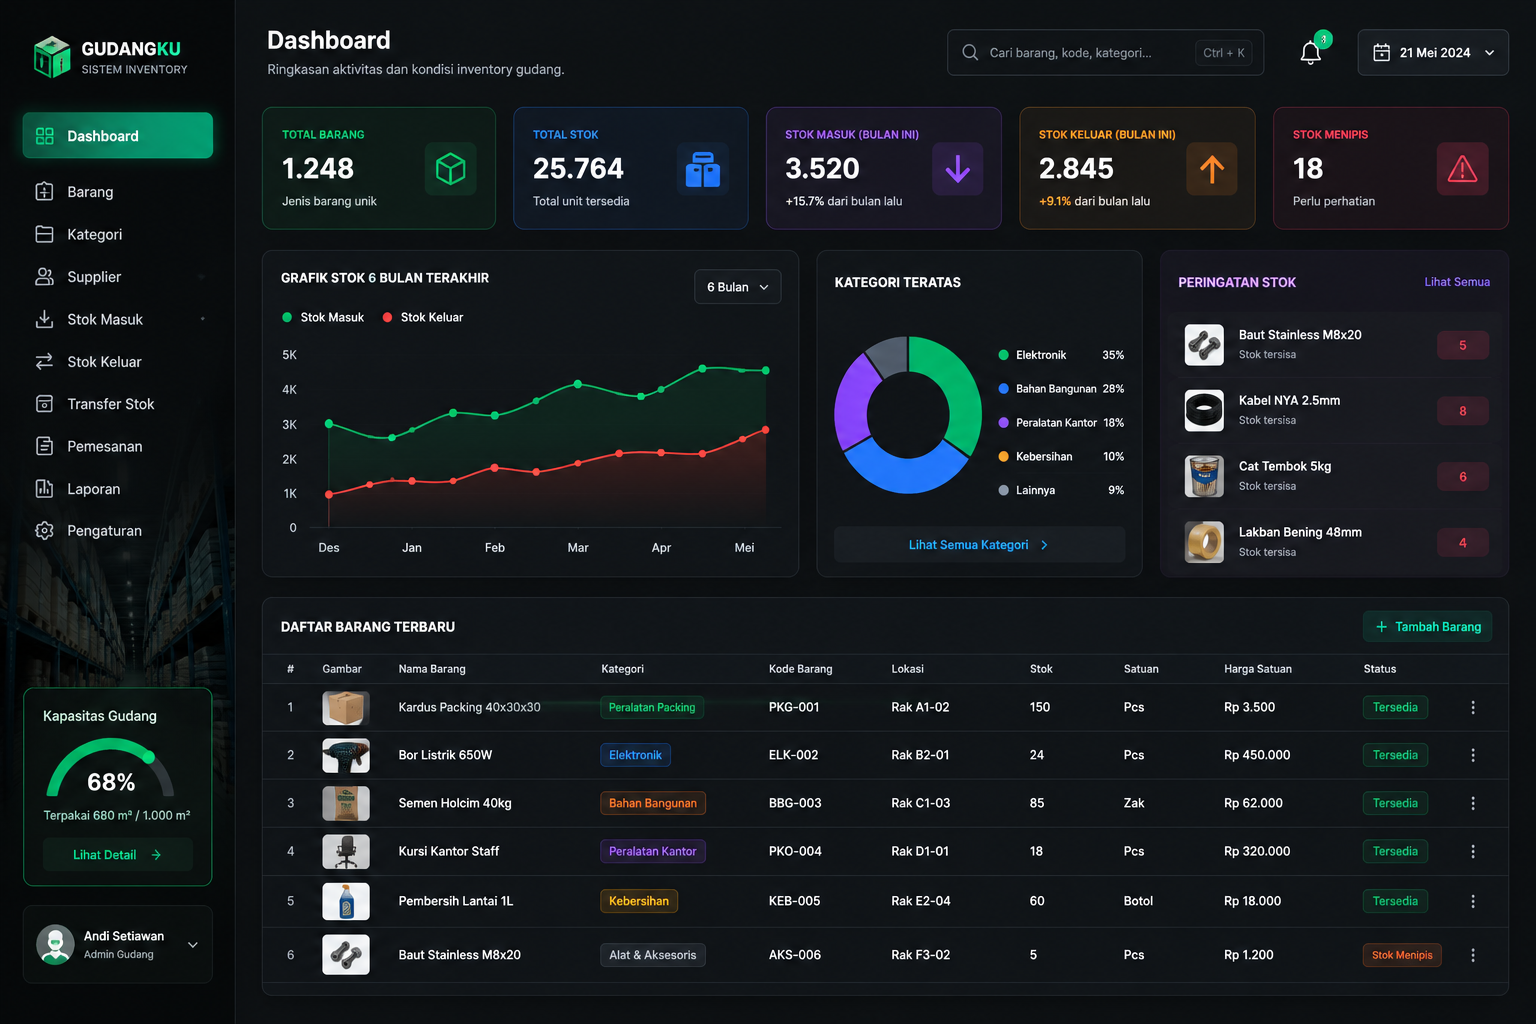
Task: Open the 21 Mei 2024 date picker
Action: click(1432, 53)
